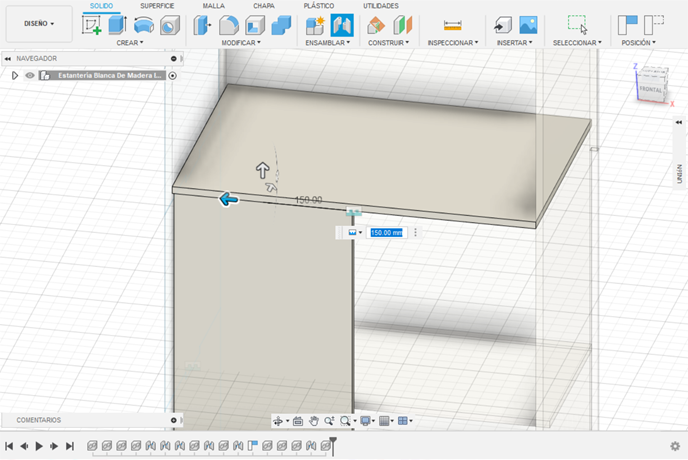Image resolution: width=688 pixels, height=460 pixels.
Task: Open the POSICIÓN dropdown menu
Action: (x=638, y=43)
